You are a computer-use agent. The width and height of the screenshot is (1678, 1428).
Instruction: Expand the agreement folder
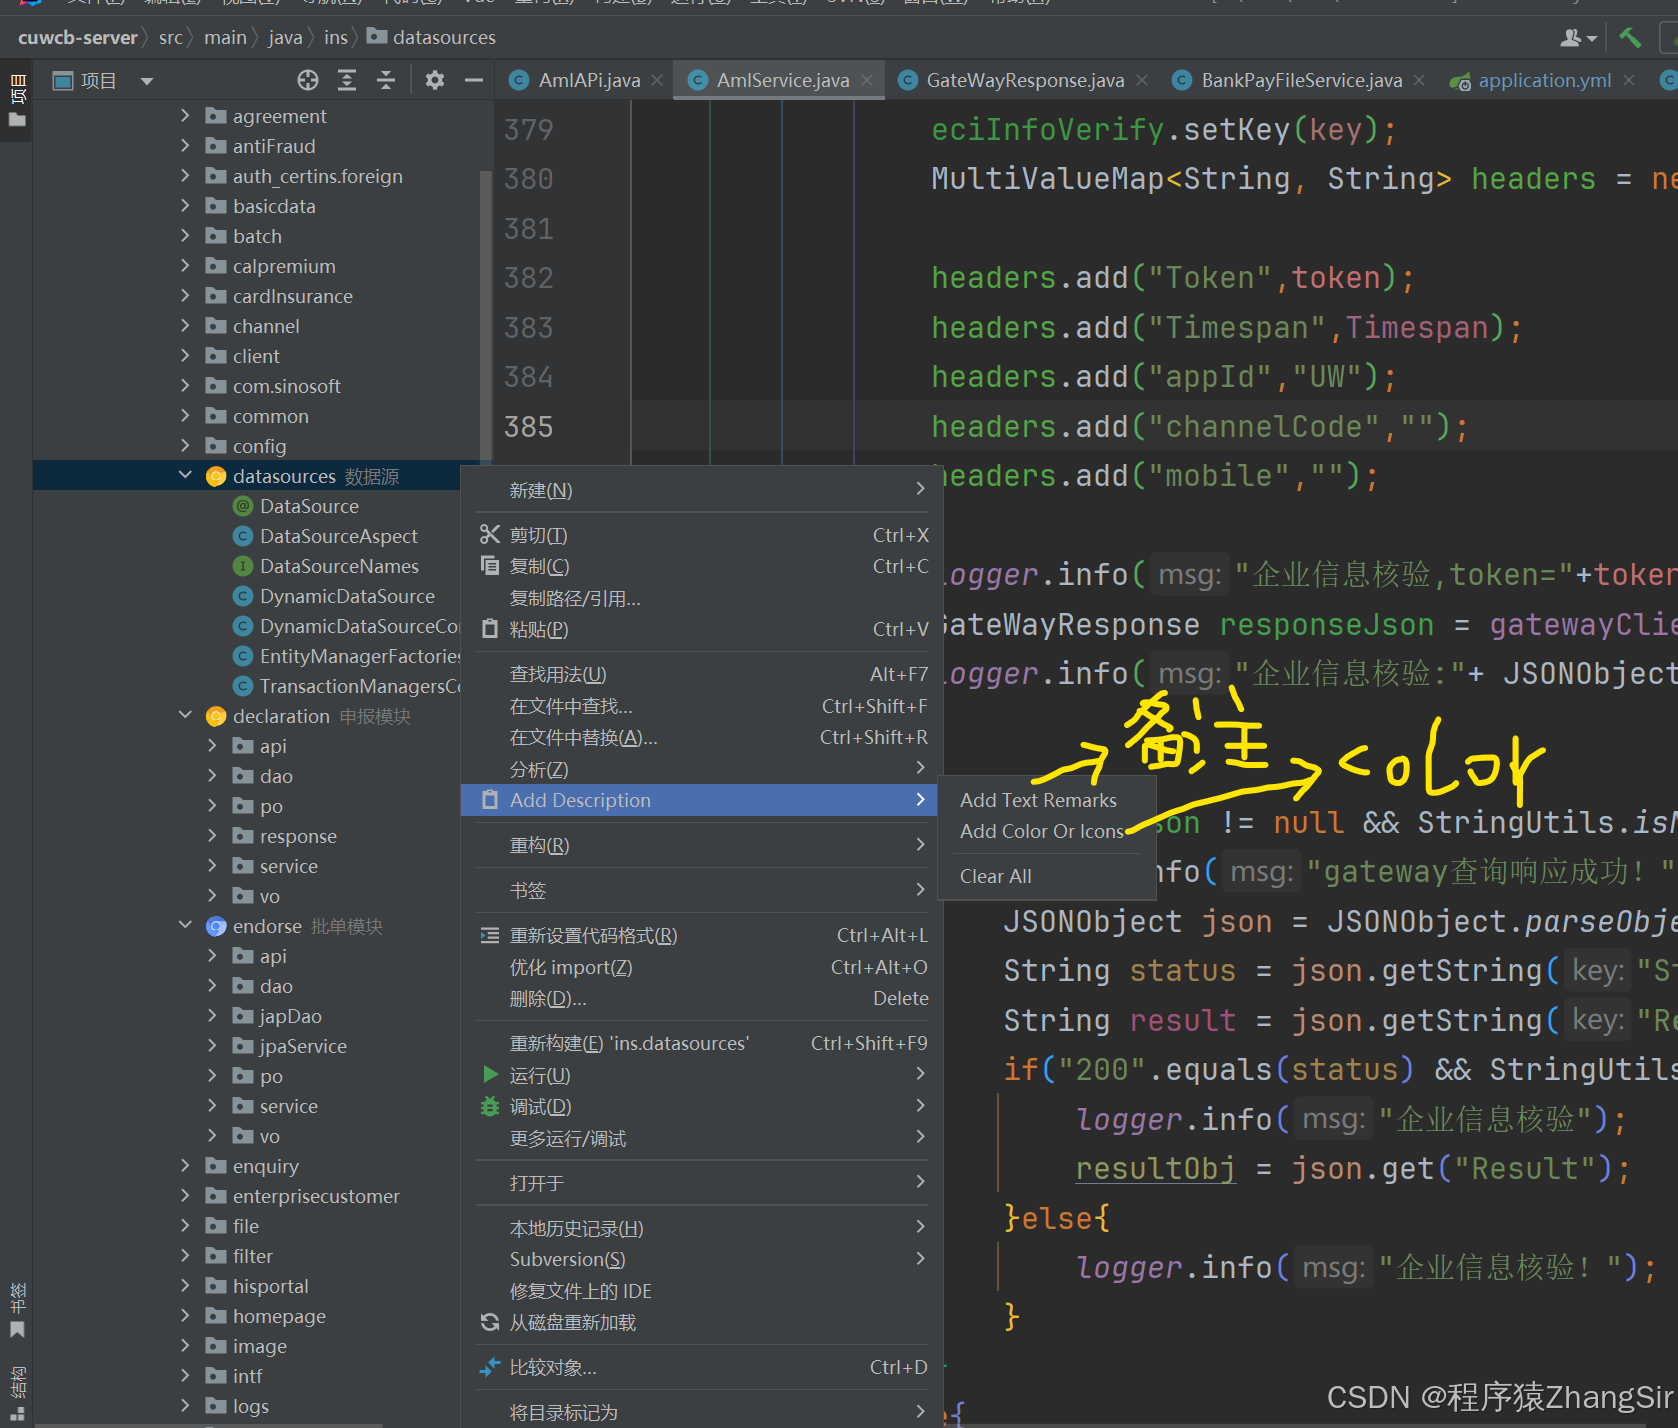pos(185,116)
